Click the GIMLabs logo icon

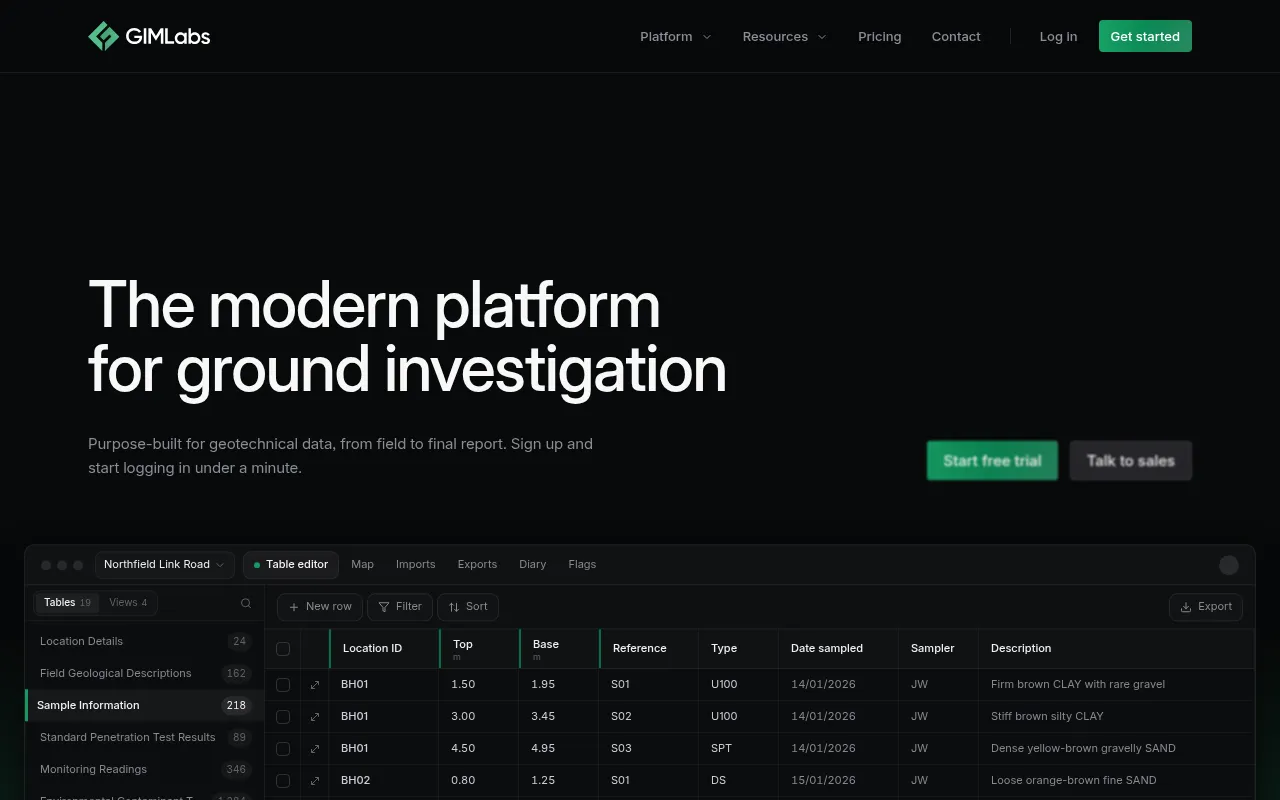pos(103,36)
